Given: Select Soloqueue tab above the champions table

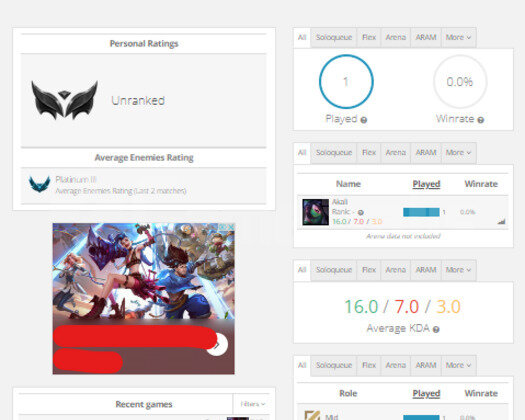Looking at the screenshot, I should [x=334, y=152].
